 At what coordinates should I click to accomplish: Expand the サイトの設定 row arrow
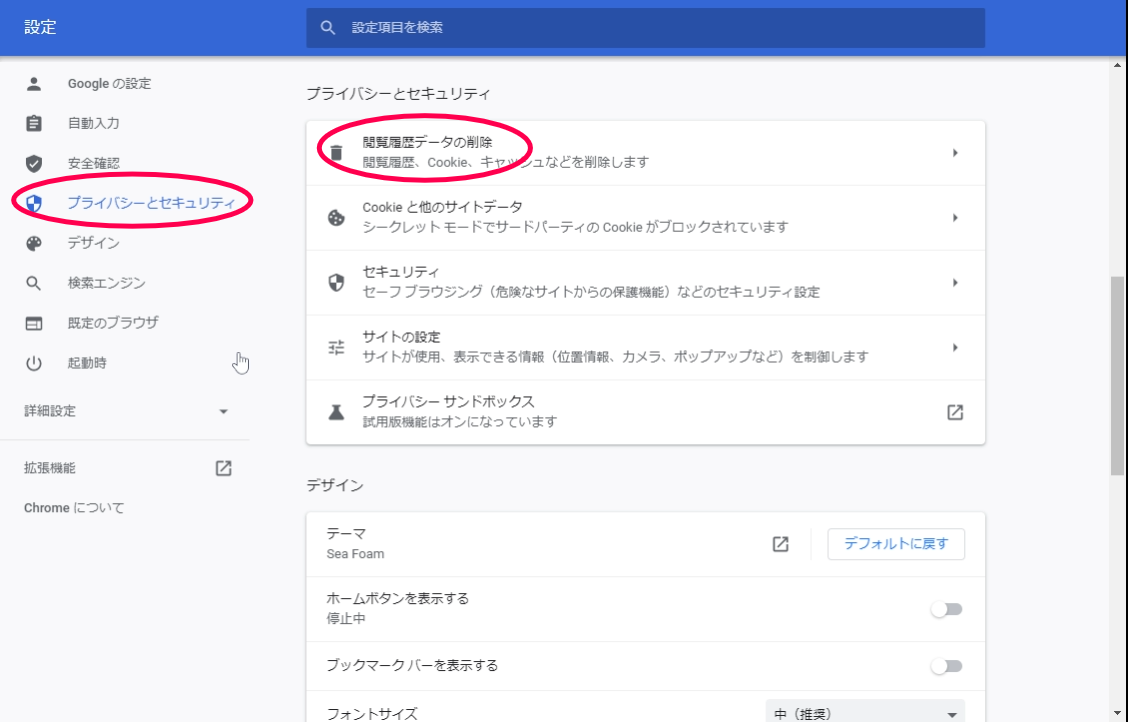tap(955, 347)
